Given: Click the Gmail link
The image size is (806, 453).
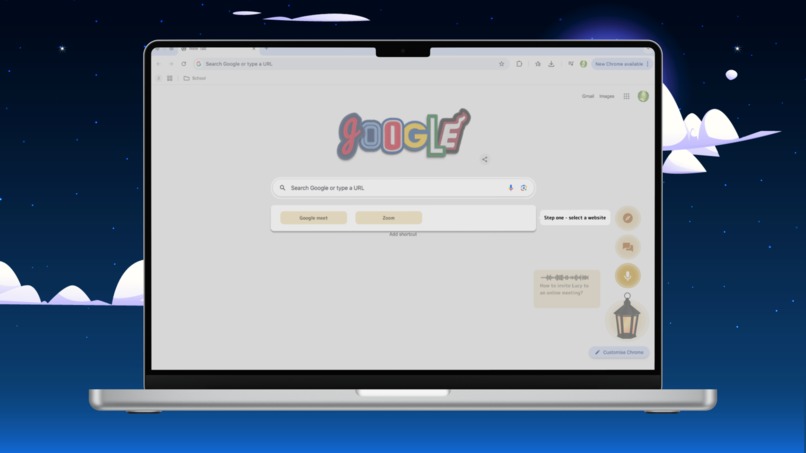Looking at the screenshot, I should tap(588, 96).
